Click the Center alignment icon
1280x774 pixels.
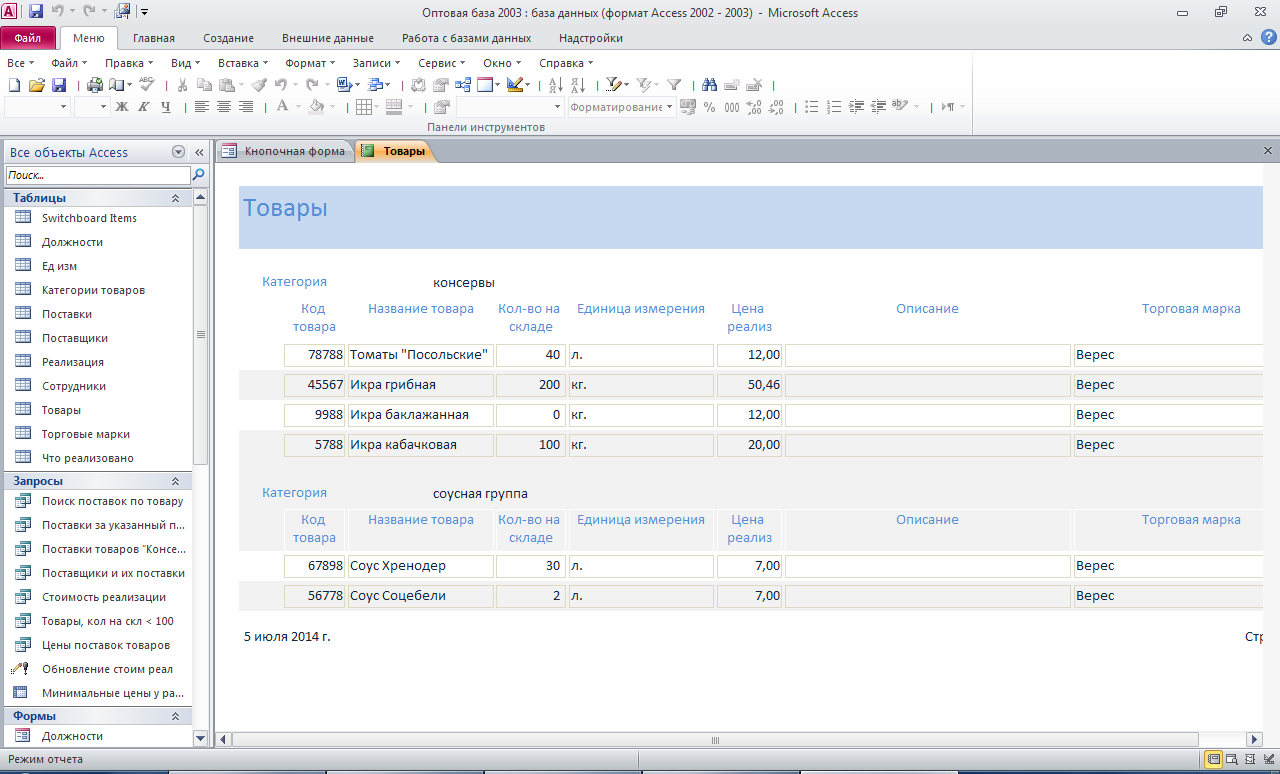[x=223, y=107]
